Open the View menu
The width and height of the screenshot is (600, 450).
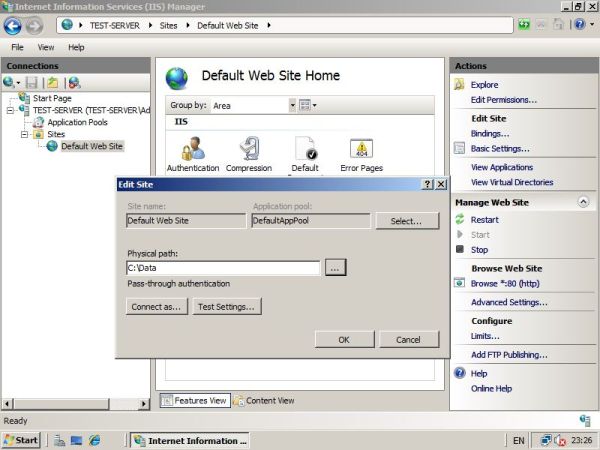(46, 47)
